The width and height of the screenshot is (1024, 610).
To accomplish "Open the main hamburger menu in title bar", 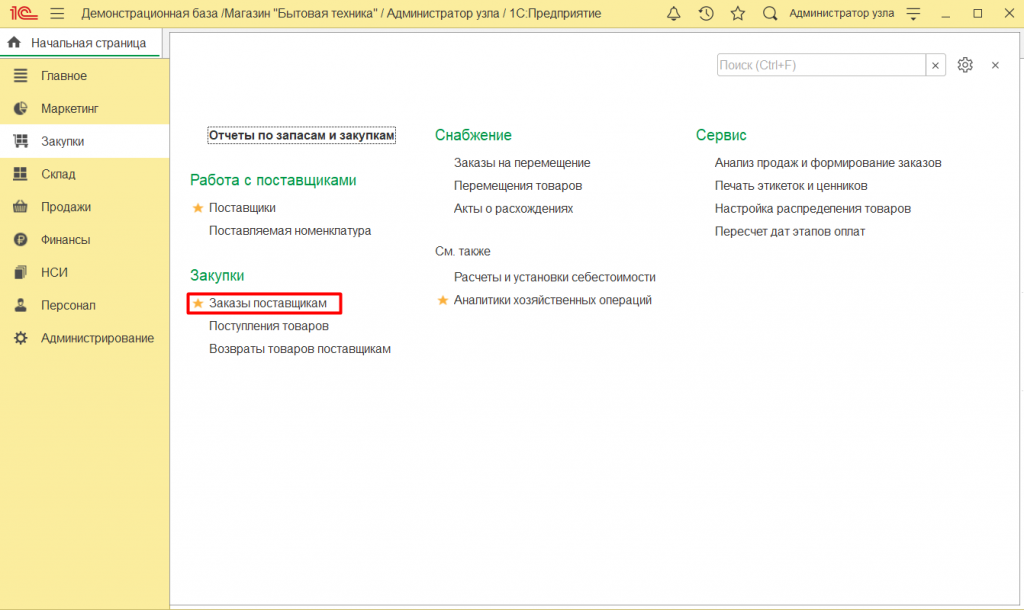I will pos(57,13).
